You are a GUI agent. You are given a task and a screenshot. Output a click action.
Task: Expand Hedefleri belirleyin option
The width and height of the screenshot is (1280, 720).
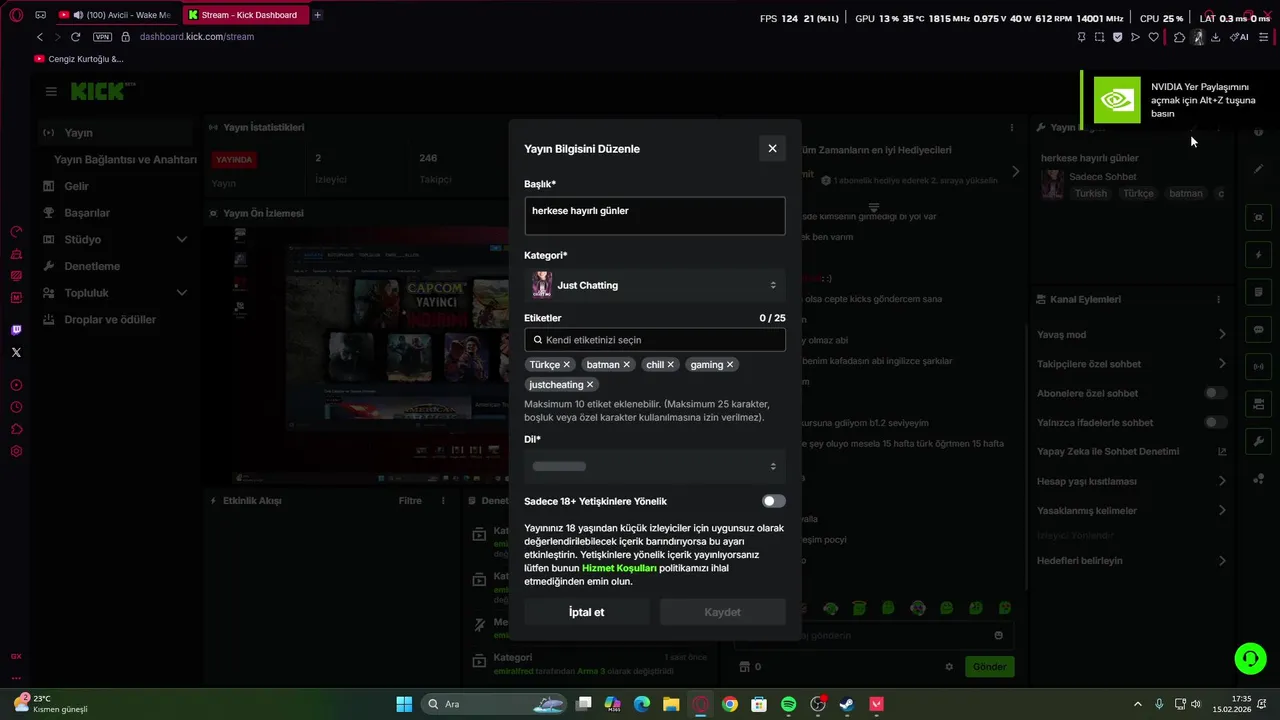pos(1222,561)
